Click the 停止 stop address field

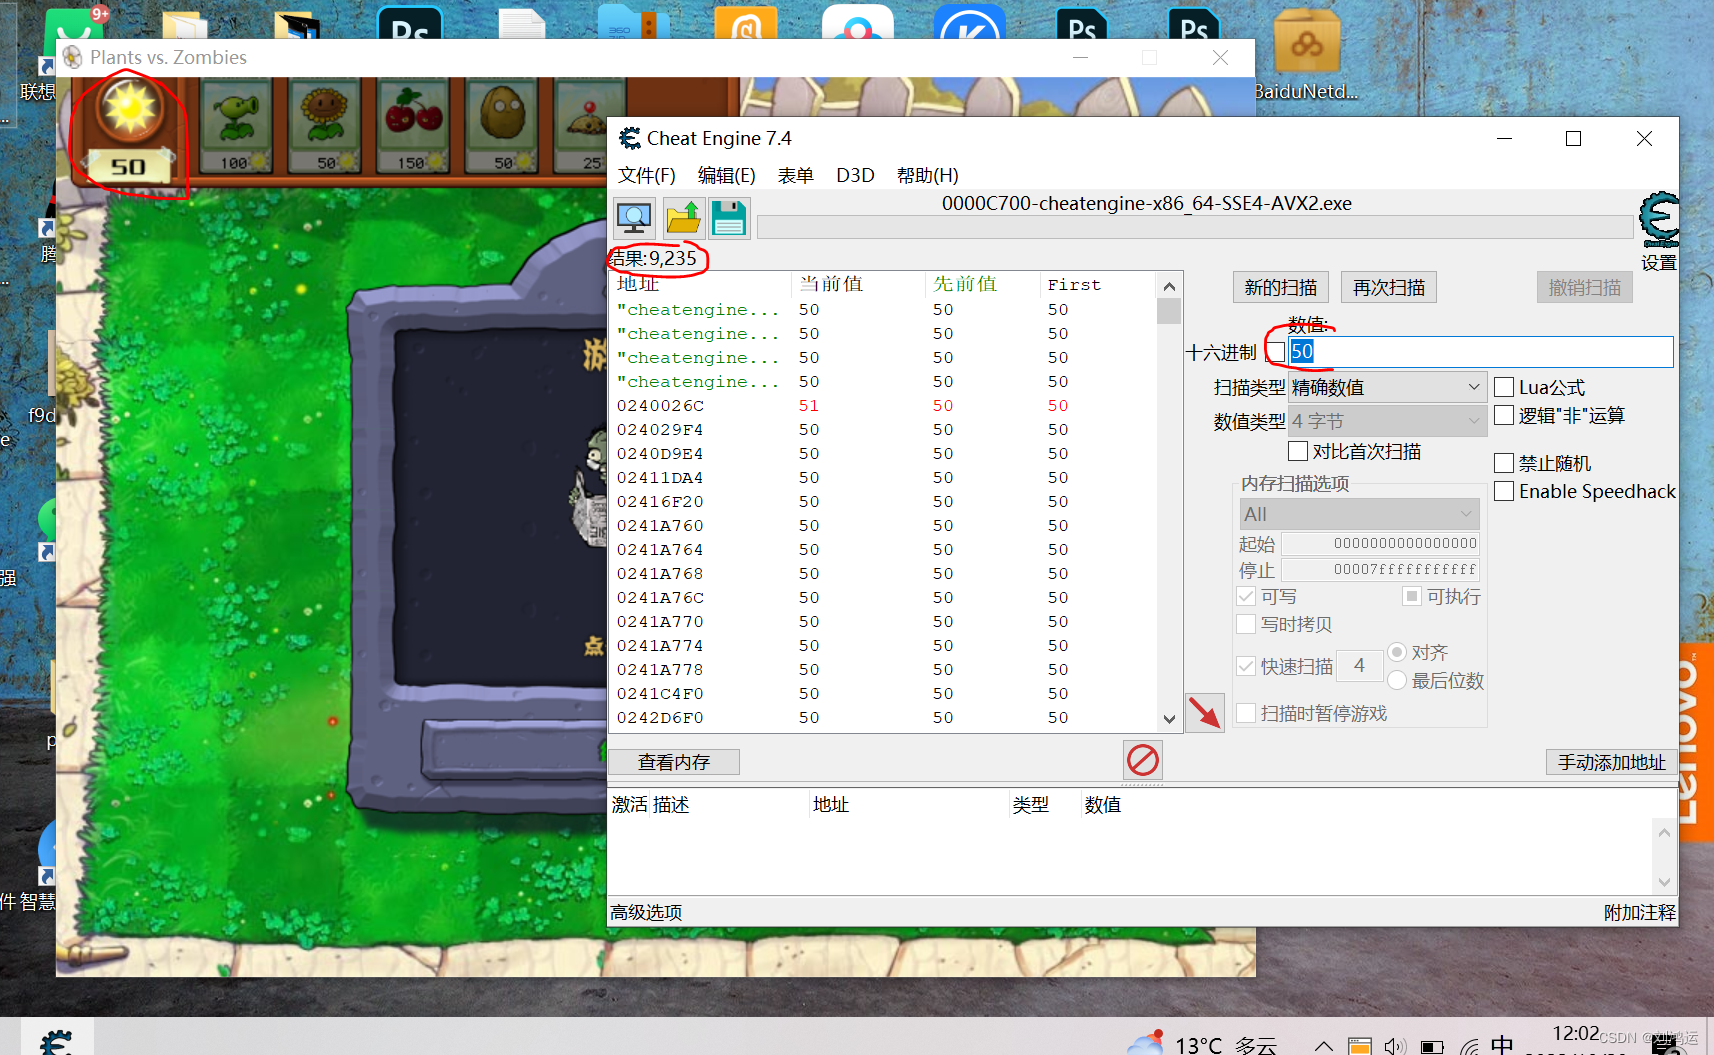tap(1380, 569)
